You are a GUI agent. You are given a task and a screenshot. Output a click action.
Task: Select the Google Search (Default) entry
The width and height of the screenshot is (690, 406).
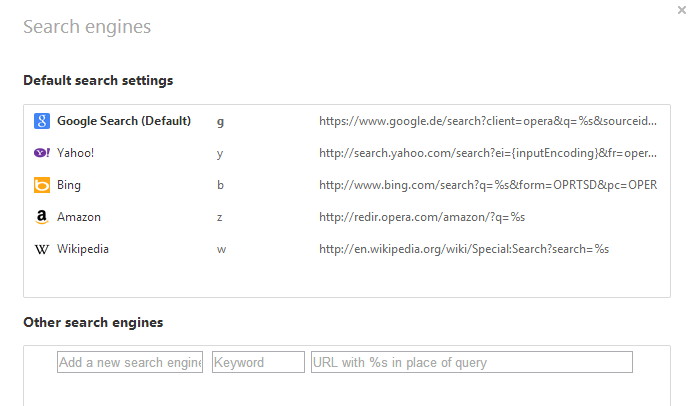(x=124, y=121)
